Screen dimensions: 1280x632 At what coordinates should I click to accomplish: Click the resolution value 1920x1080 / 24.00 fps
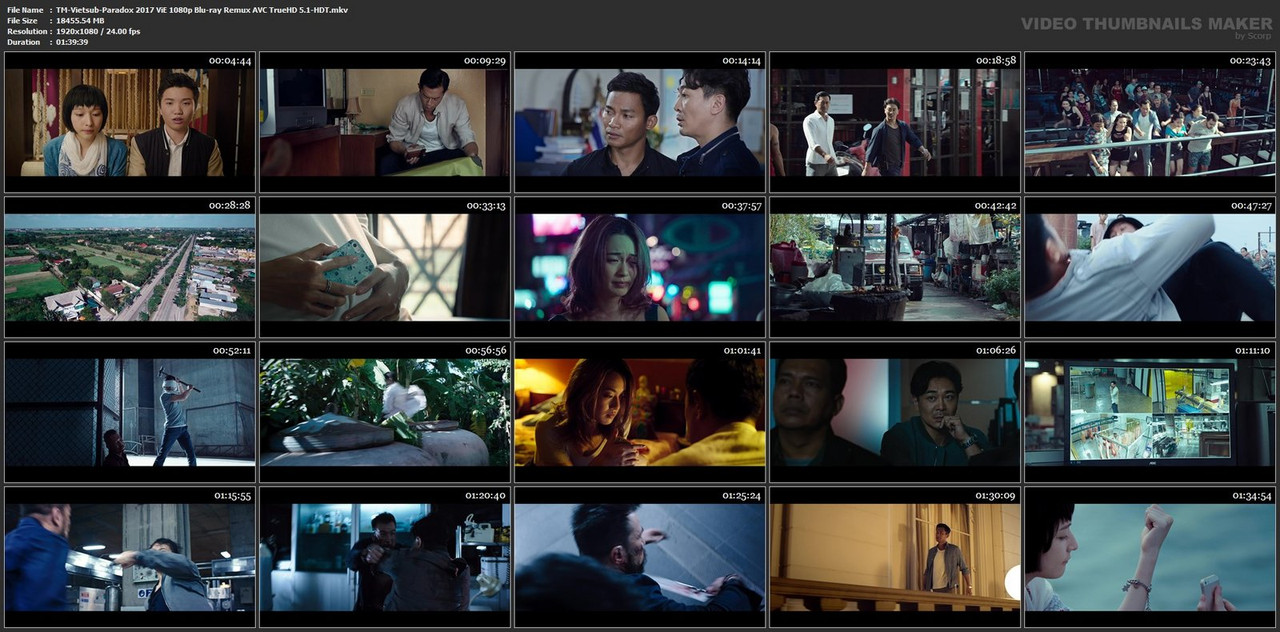[x=98, y=32]
